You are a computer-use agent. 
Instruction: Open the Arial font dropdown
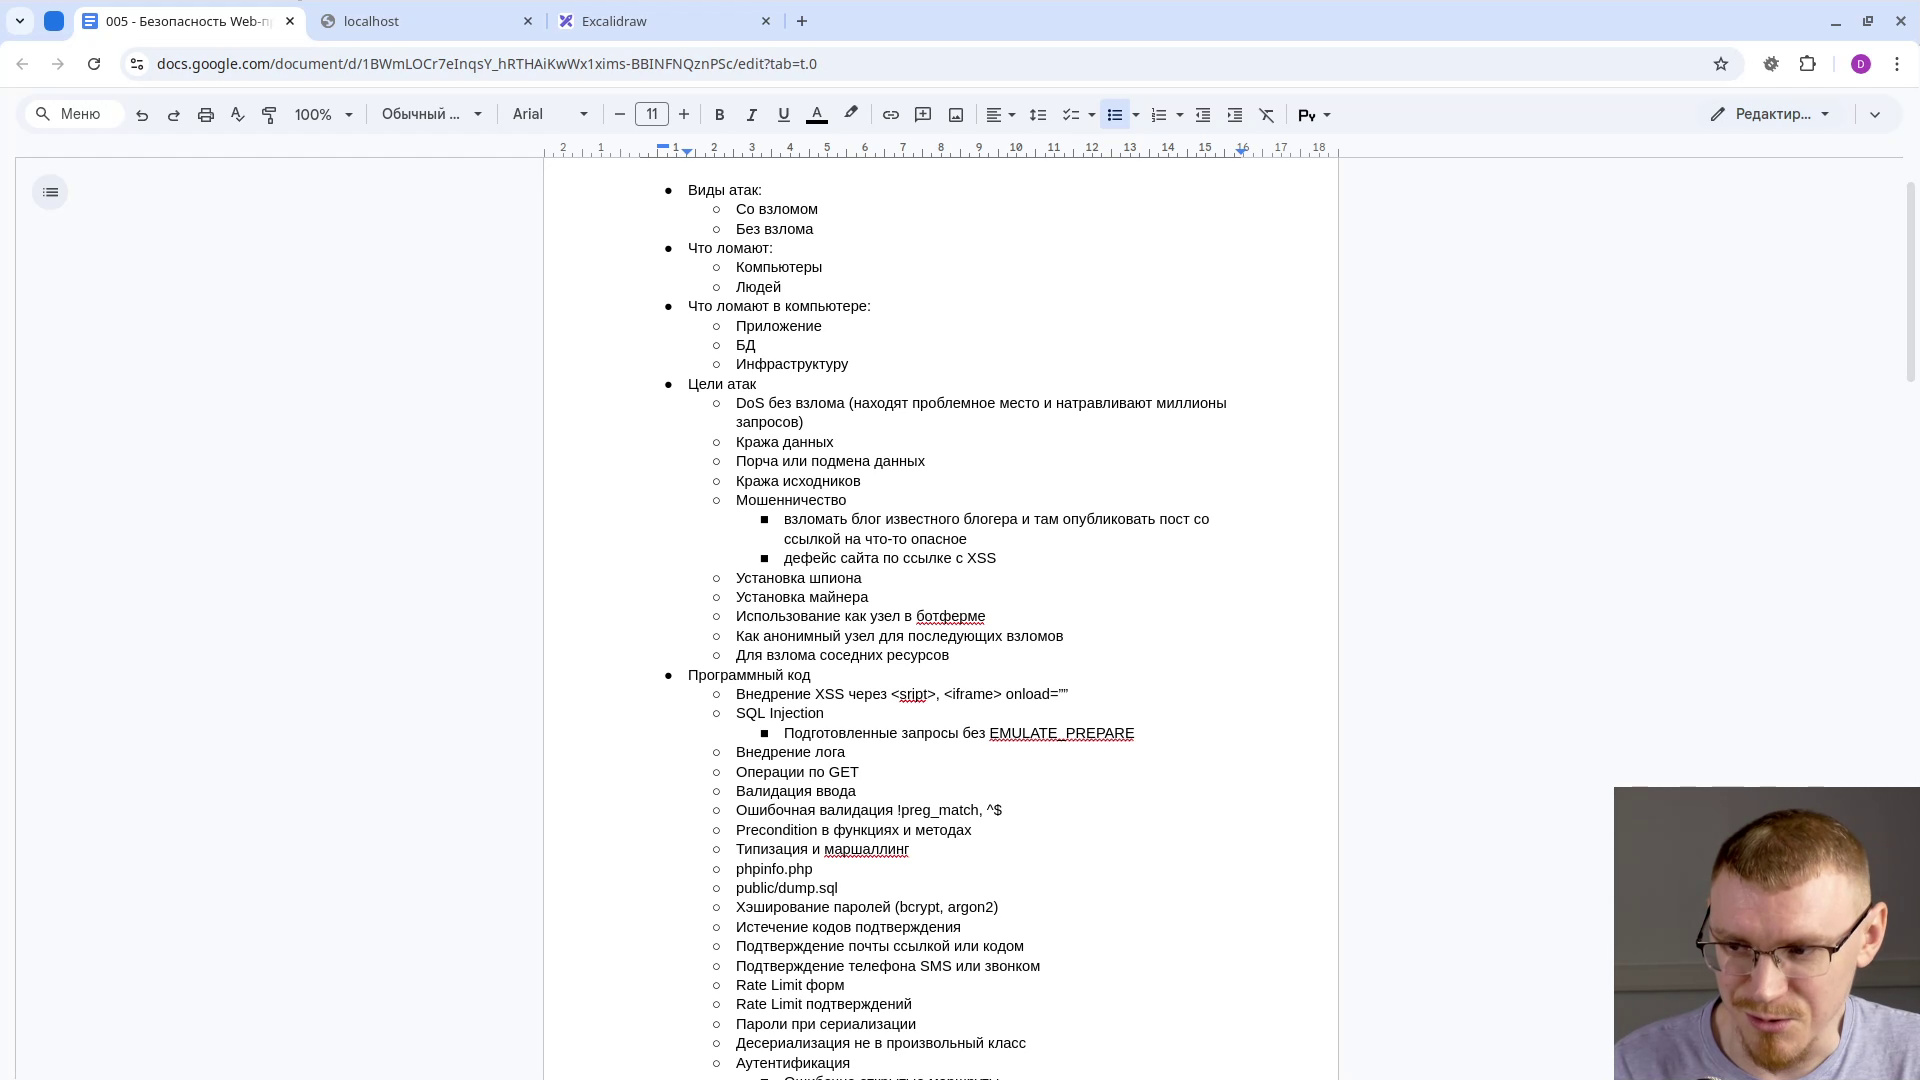click(549, 115)
